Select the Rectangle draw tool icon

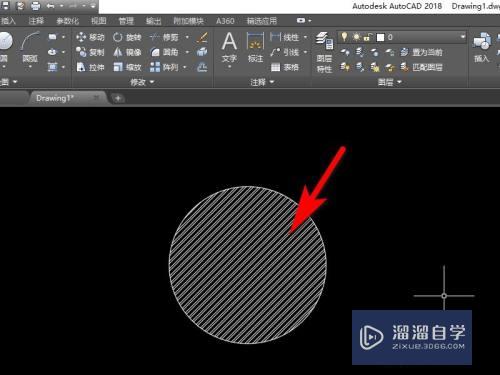coord(52,37)
